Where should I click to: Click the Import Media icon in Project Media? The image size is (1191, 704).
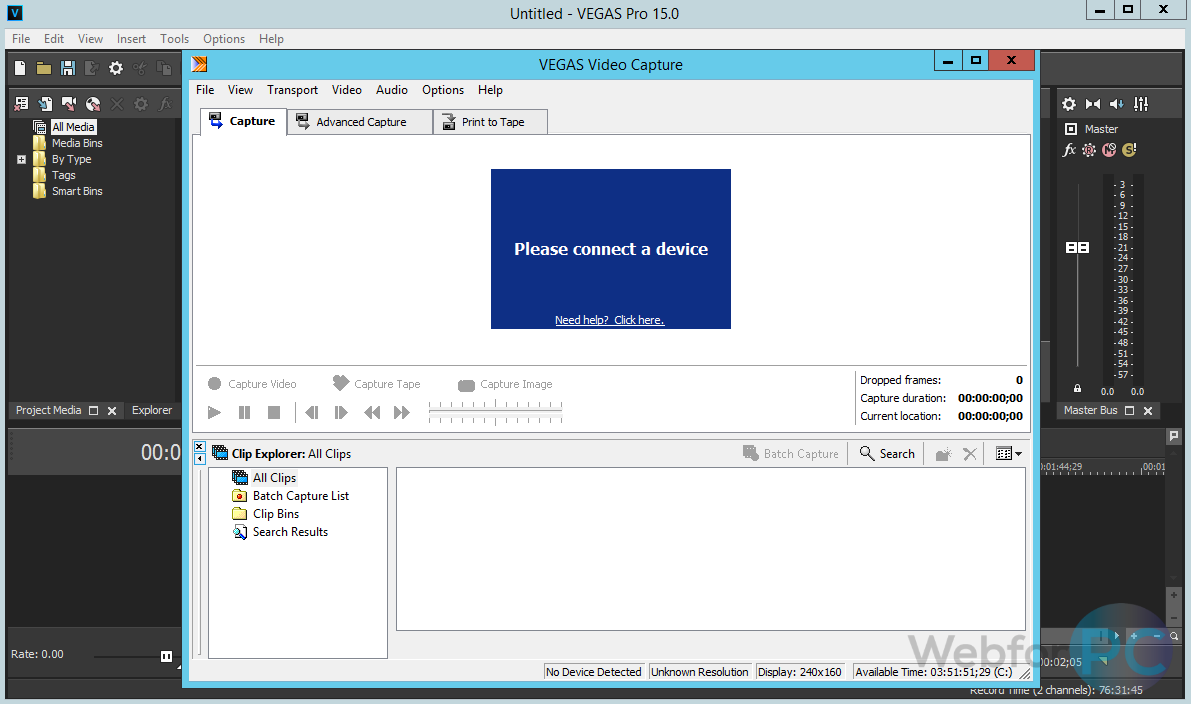(x=45, y=103)
